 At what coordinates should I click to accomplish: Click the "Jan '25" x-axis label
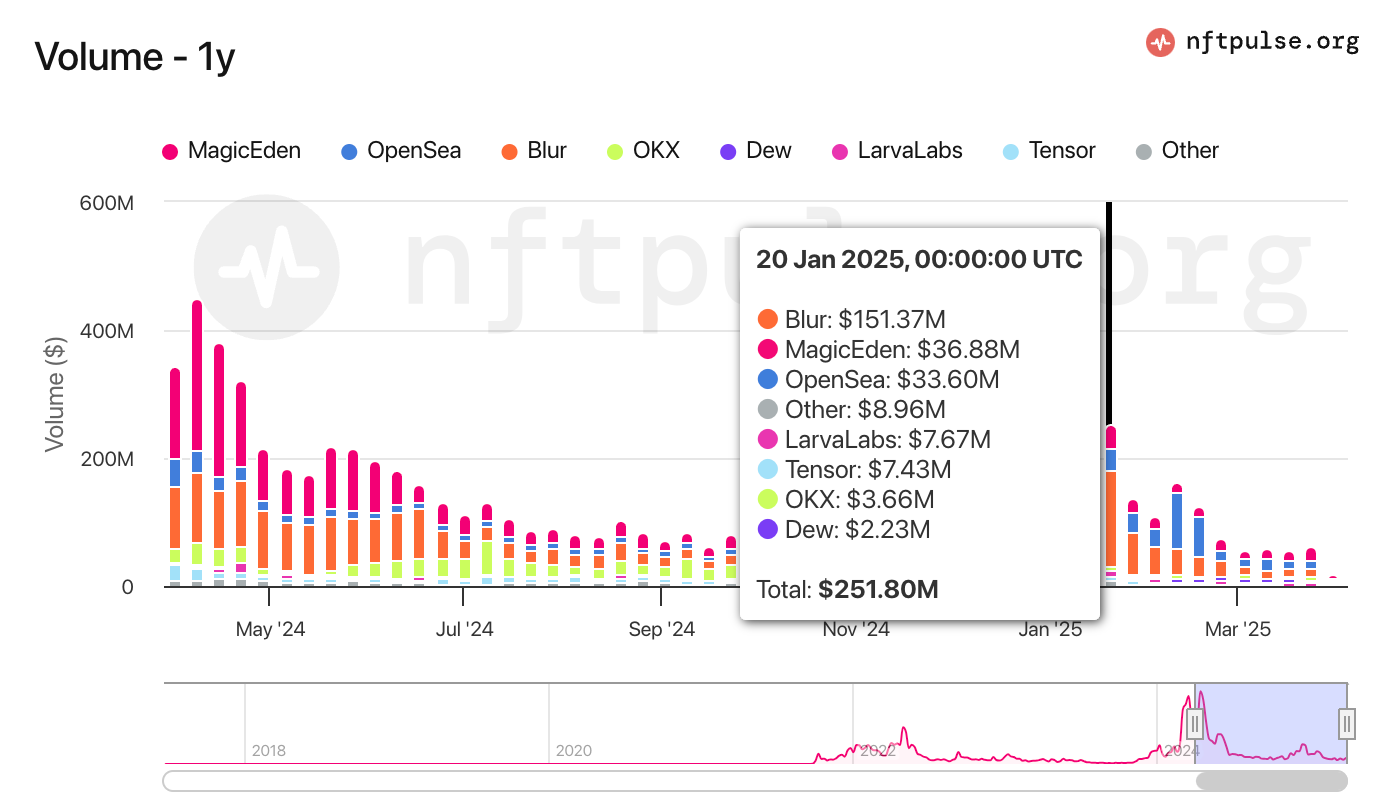pyautogui.click(x=1050, y=630)
